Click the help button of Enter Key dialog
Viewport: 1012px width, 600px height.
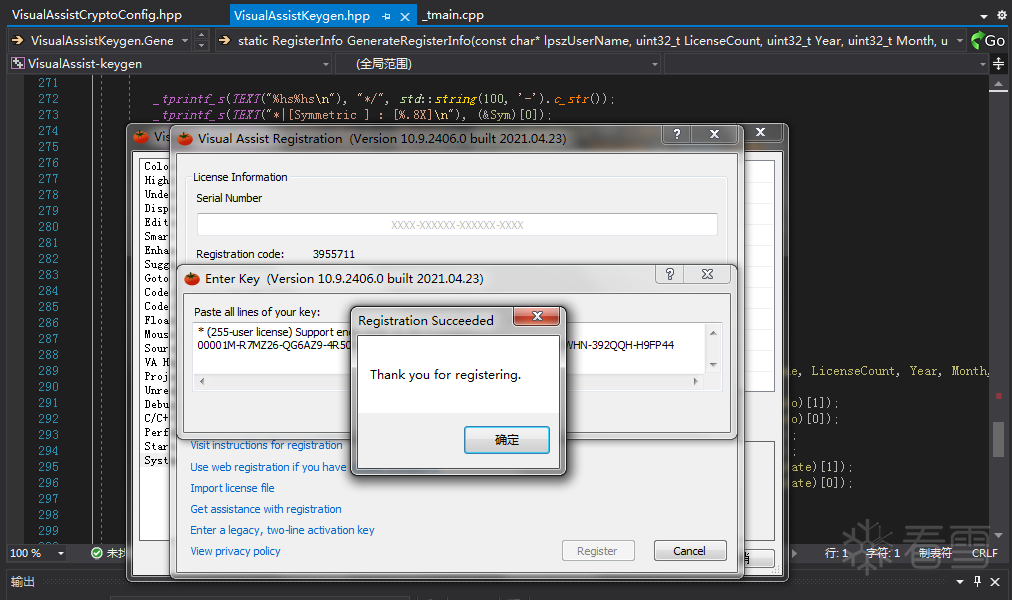(670, 274)
